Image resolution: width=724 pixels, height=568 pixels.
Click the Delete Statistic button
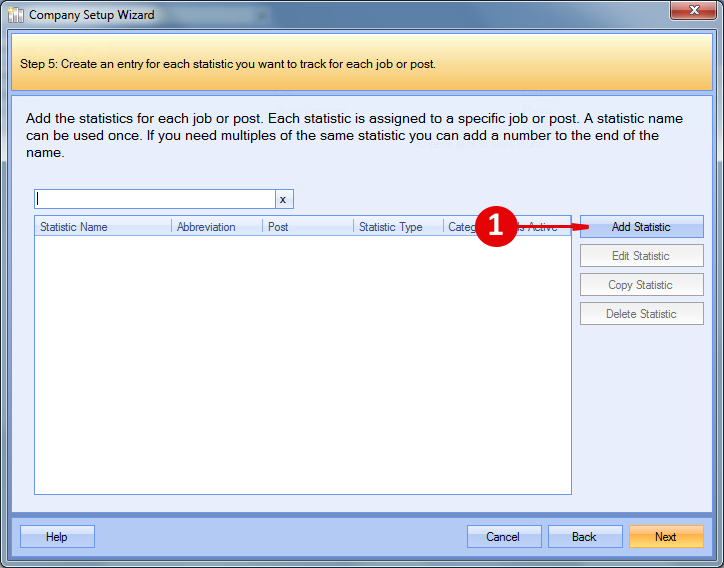[x=641, y=314]
